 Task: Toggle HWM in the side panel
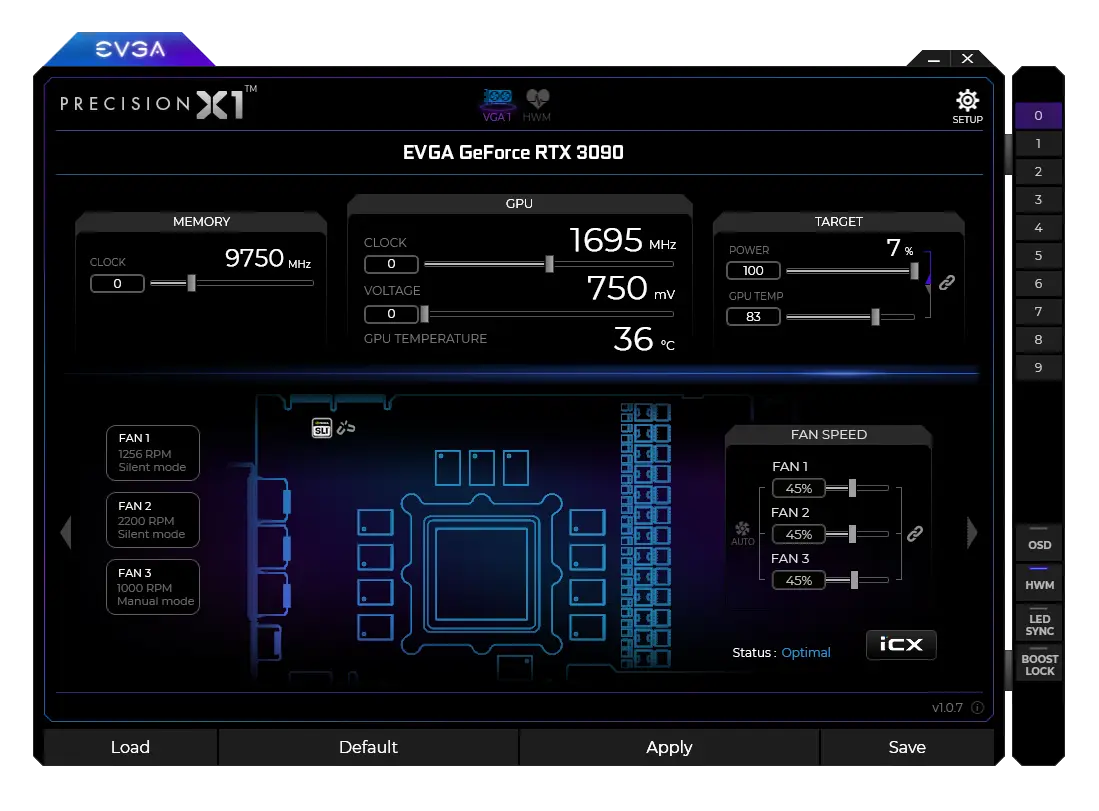[1039, 582]
